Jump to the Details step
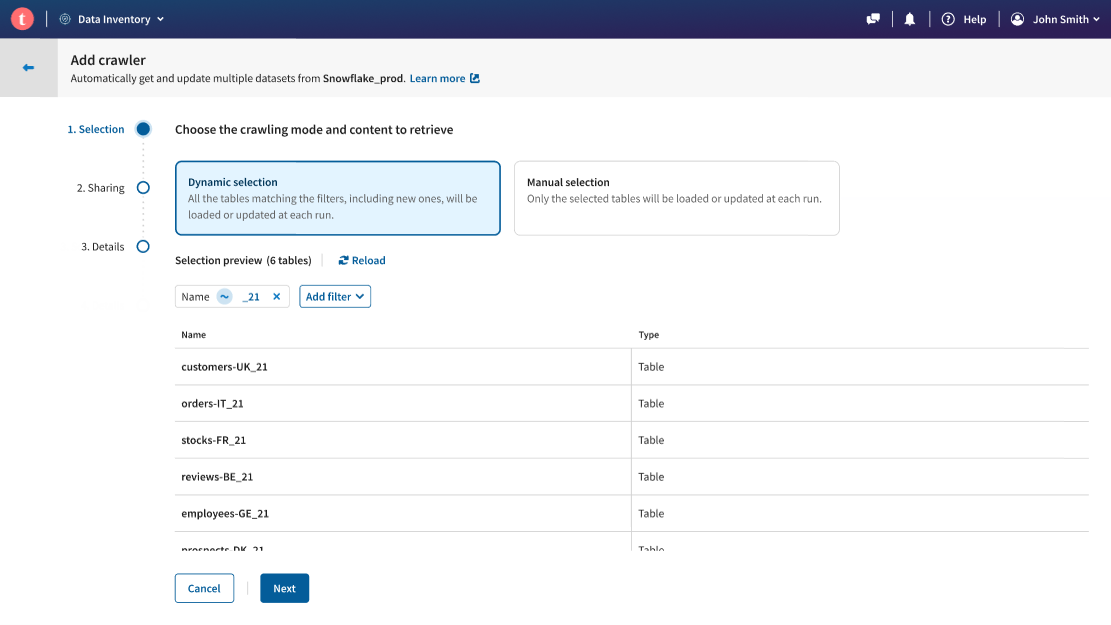The image size is (1111, 625). pyautogui.click(x=143, y=247)
